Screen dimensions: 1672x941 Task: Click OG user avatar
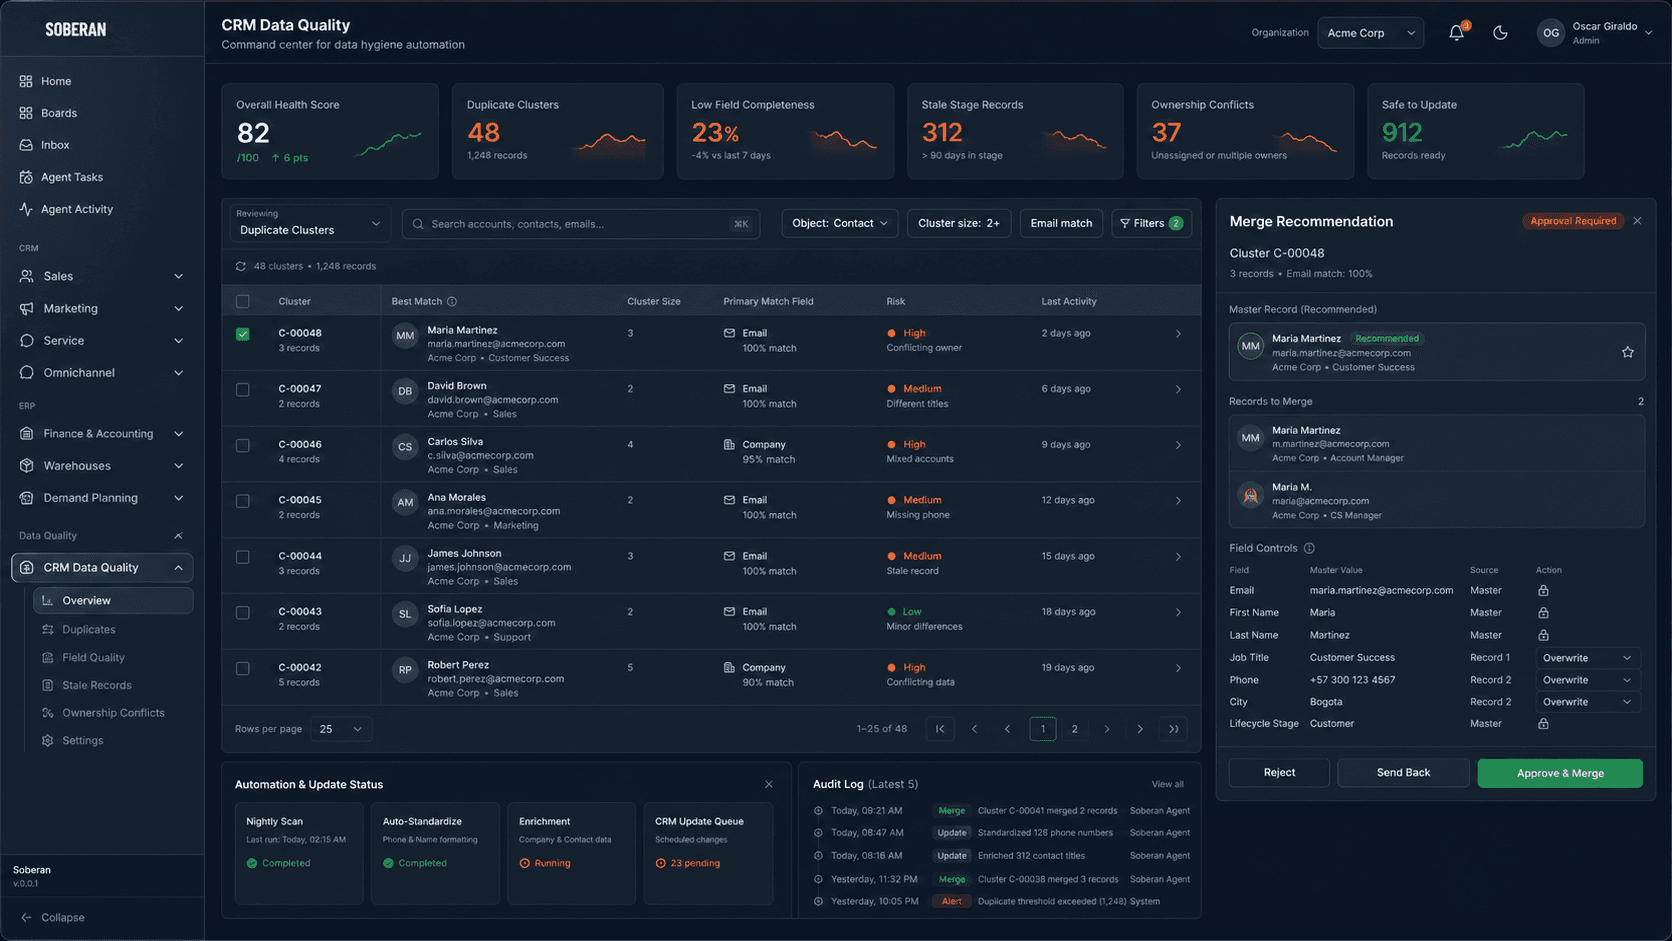click(1551, 33)
